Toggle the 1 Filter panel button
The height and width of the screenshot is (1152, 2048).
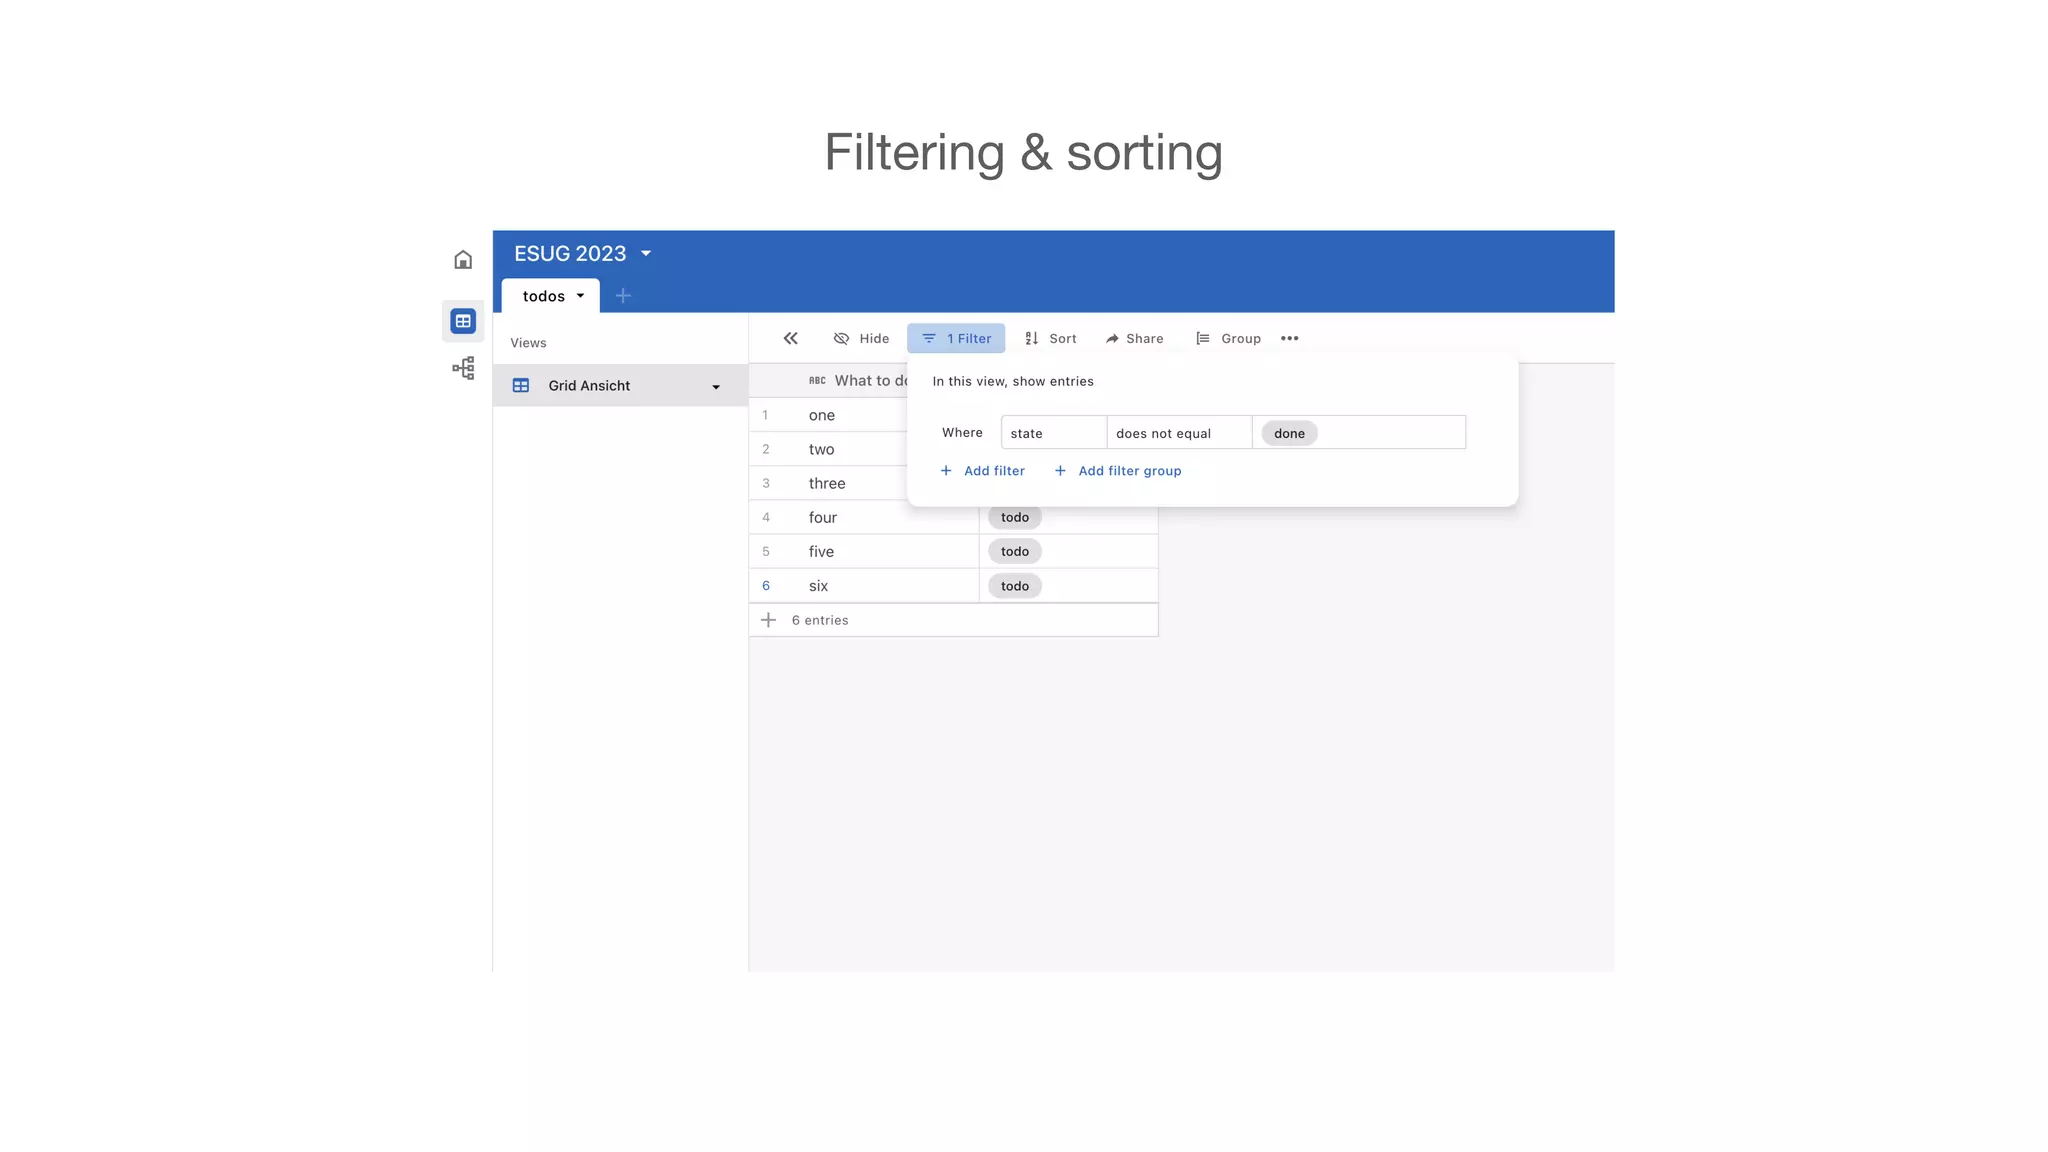click(x=956, y=338)
